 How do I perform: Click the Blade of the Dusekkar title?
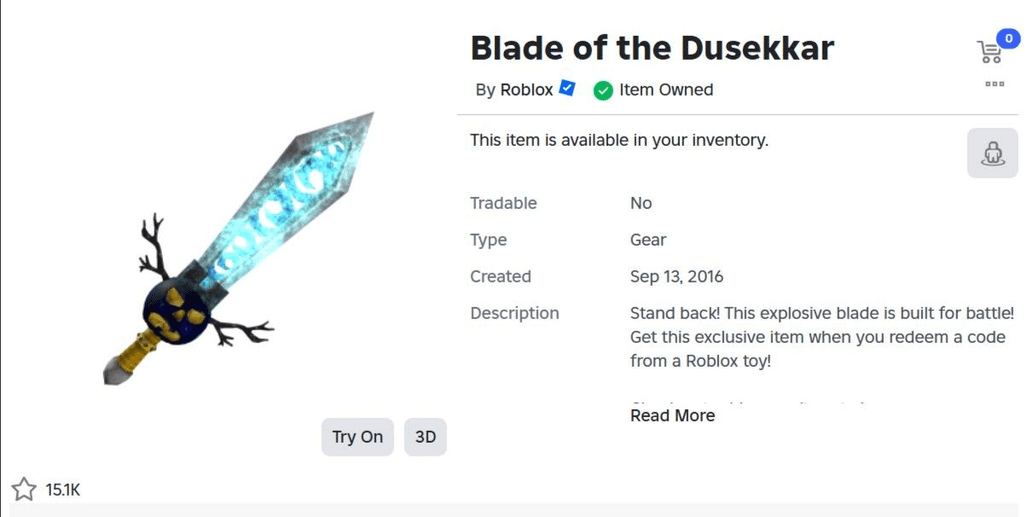coord(652,48)
